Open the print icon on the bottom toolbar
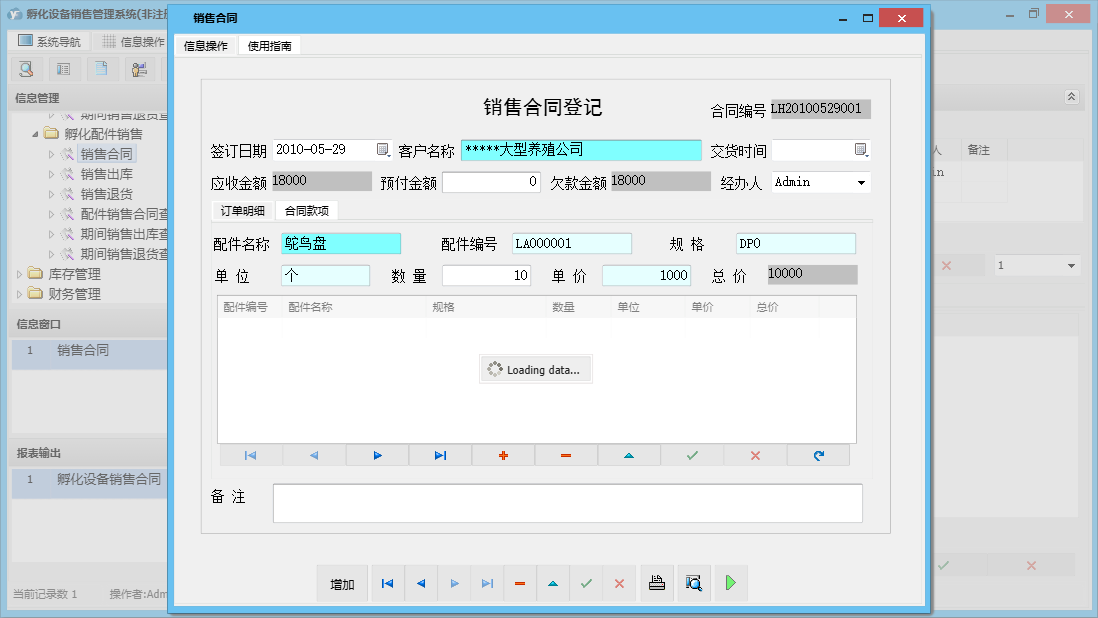The height and width of the screenshot is (618, 1098). 657,583
